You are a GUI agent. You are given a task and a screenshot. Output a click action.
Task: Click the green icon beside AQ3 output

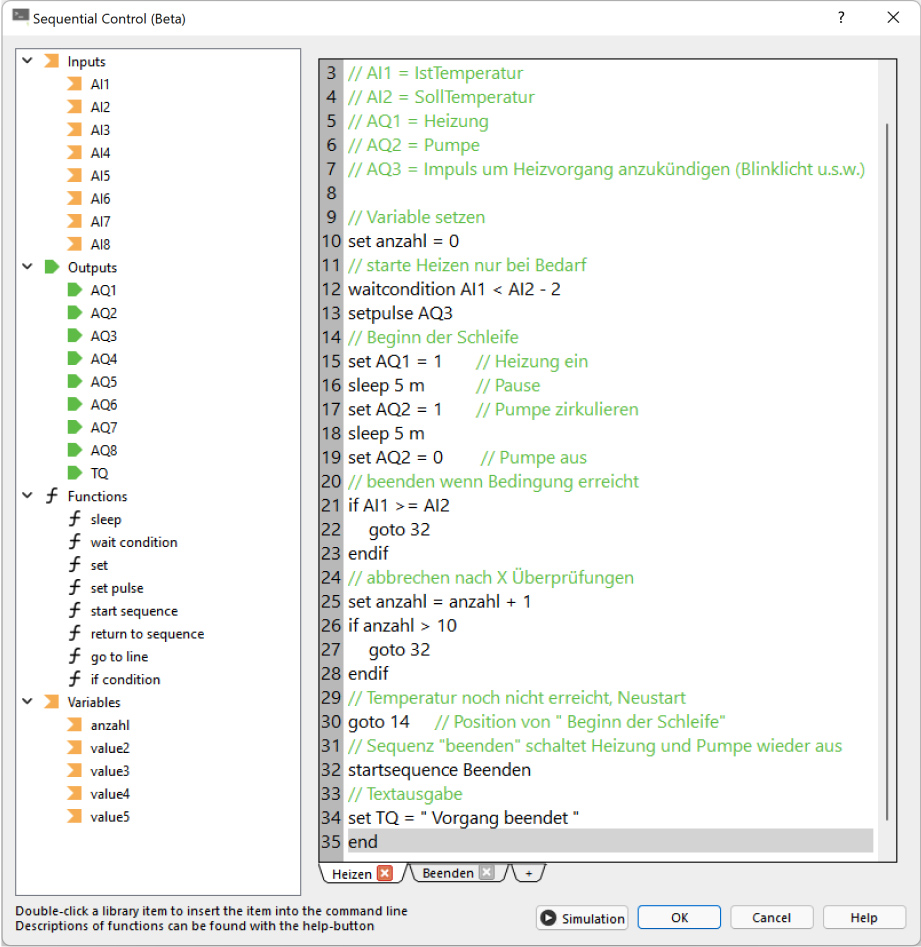[74, 336]
